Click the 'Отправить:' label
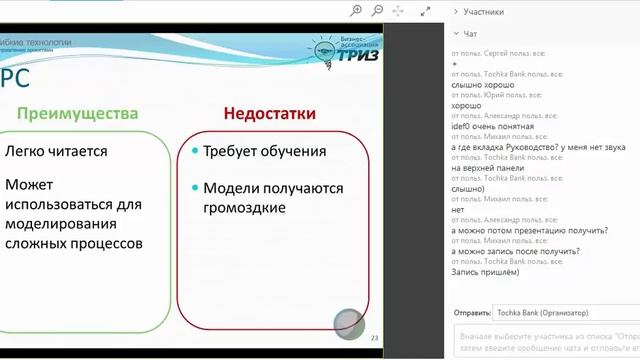Image resolution: width=640 pixels, height=360 pixels. [x=472, y=313]
